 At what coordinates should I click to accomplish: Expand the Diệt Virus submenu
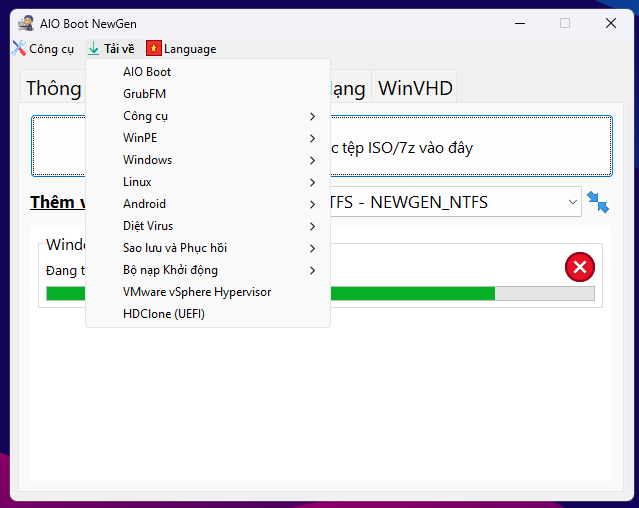(x=208, y=226)
